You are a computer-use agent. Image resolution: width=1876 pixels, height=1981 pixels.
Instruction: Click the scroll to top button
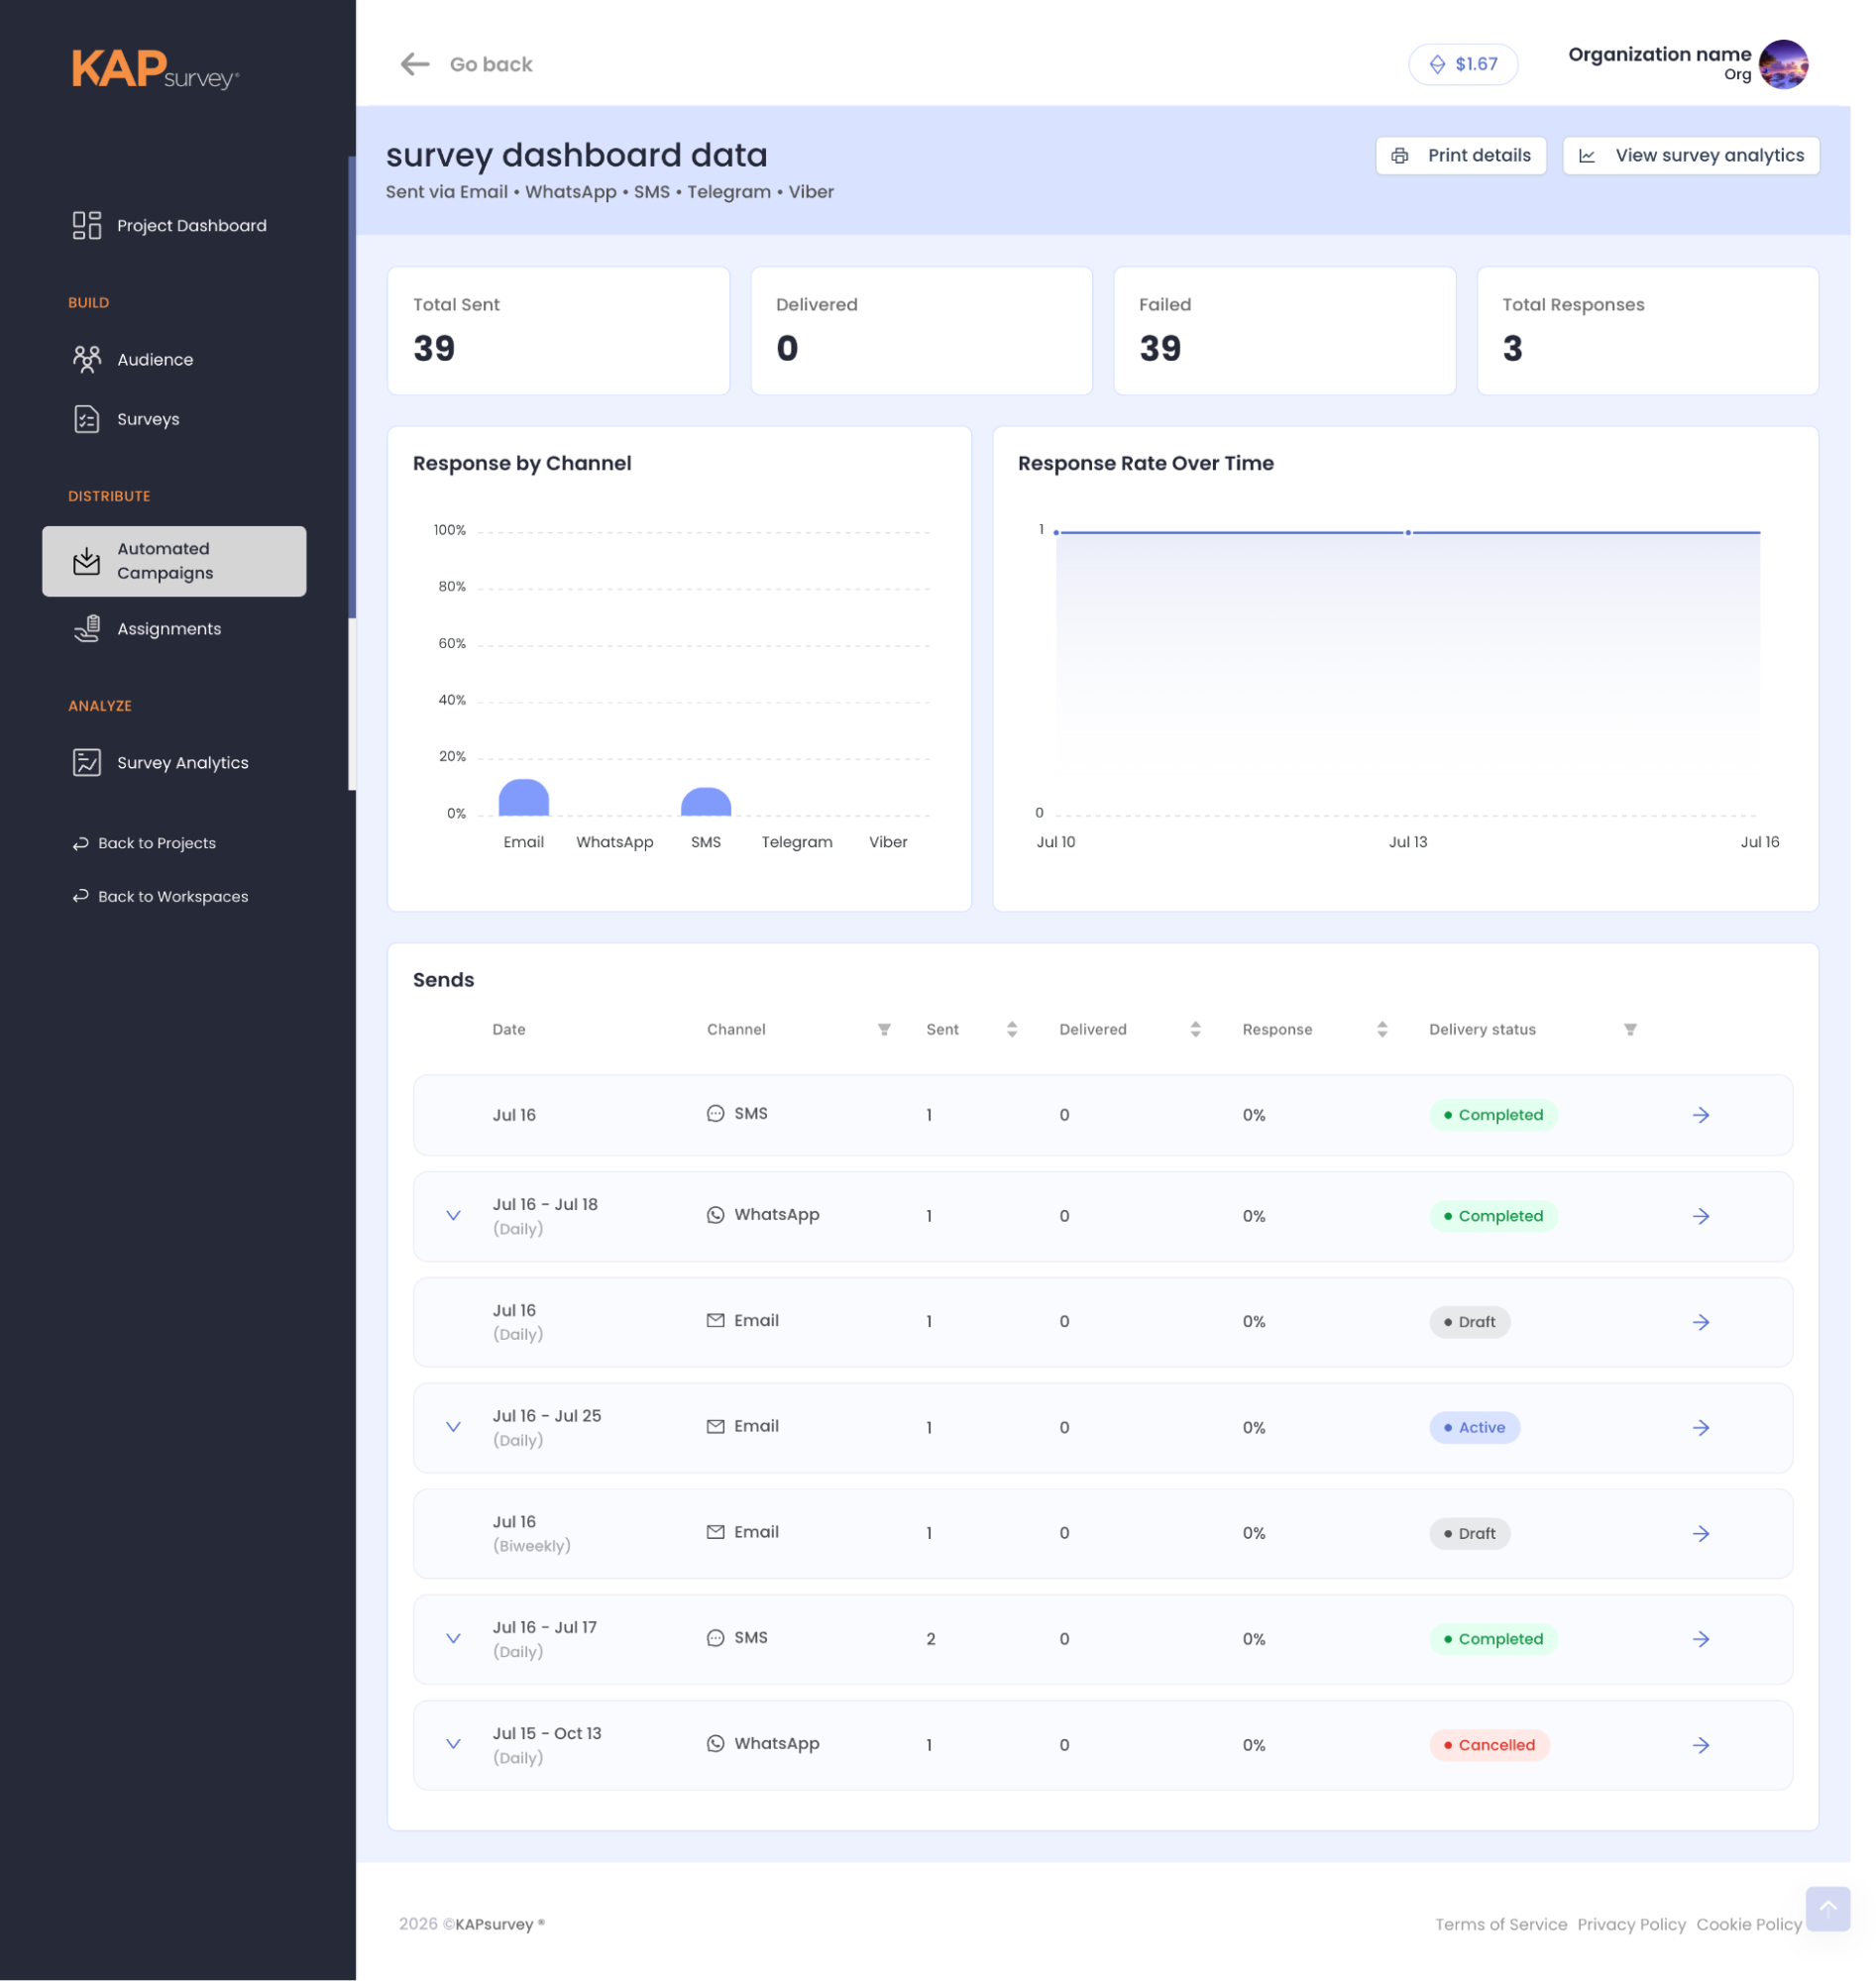tap(1827, 1910)
